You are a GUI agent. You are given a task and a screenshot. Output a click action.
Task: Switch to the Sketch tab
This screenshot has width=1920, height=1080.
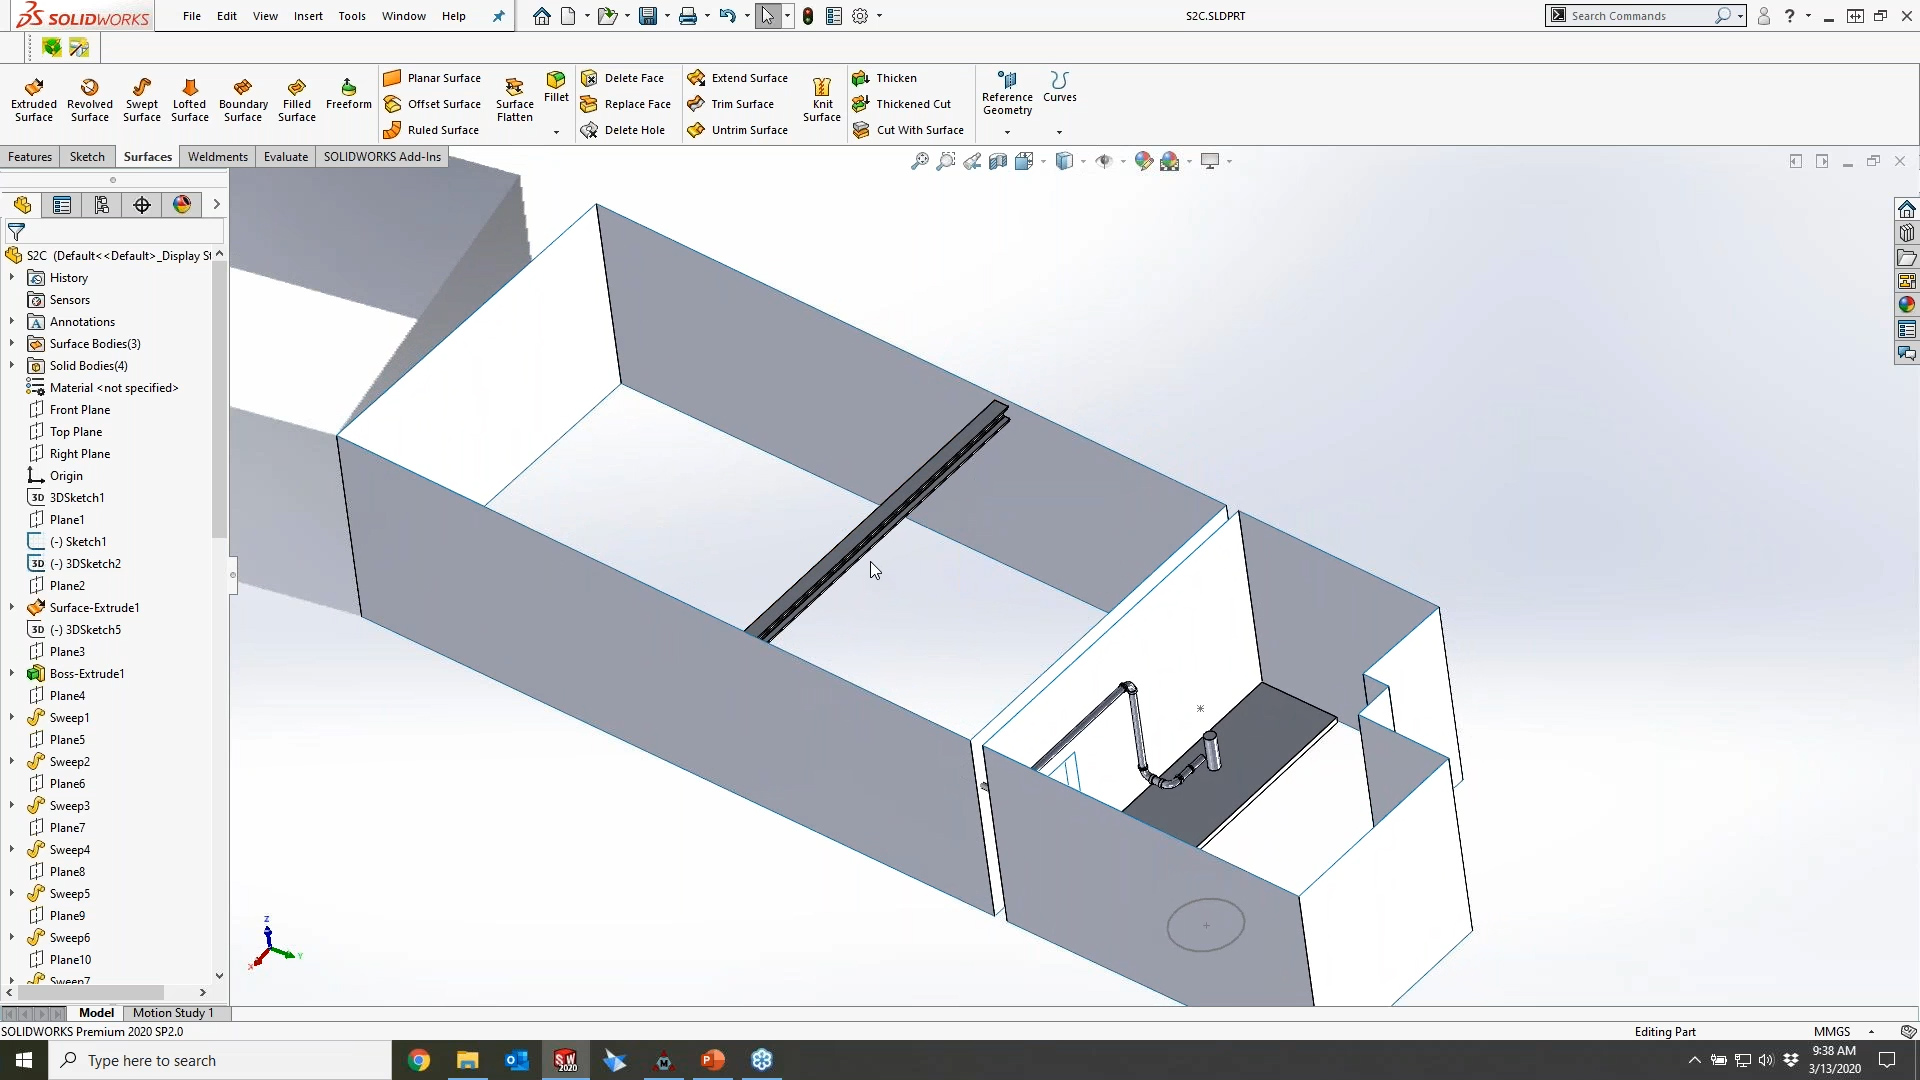click(87, 157)
